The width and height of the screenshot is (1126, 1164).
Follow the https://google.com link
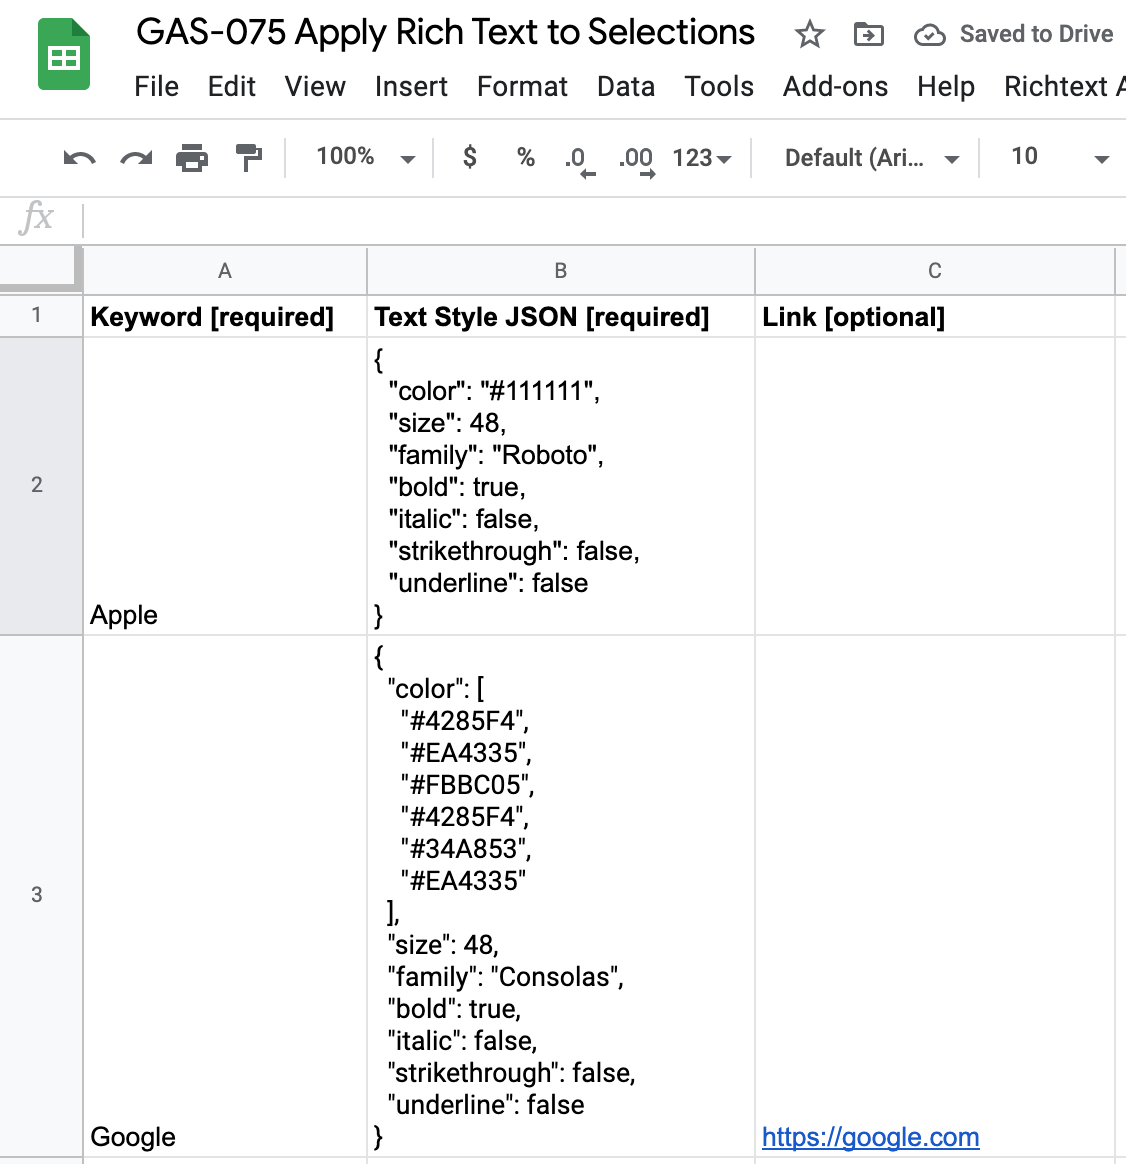[x=870, y=1137]
